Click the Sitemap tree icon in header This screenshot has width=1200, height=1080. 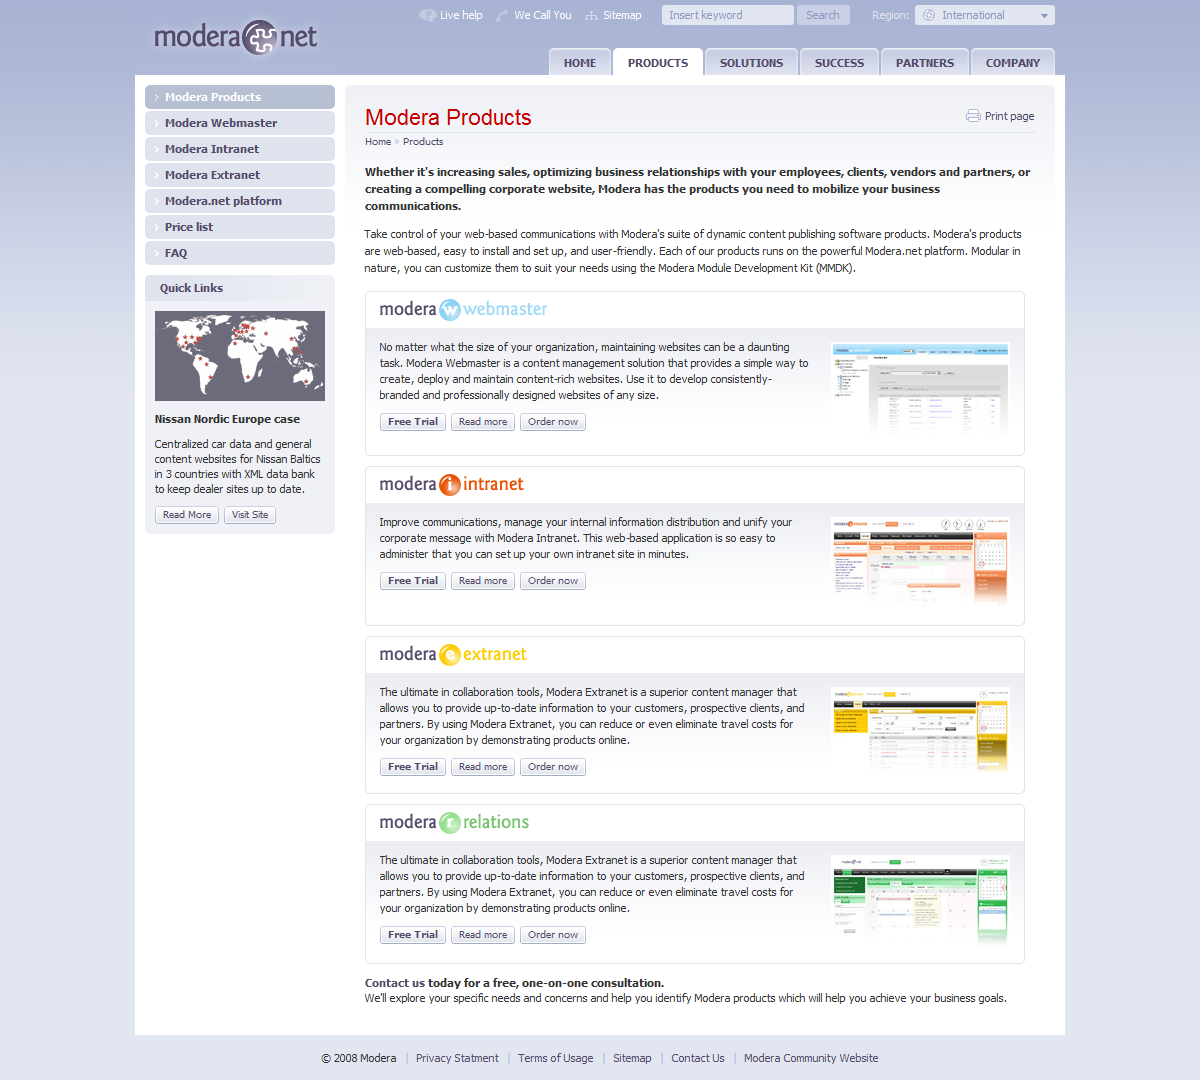tap(592, 15)
